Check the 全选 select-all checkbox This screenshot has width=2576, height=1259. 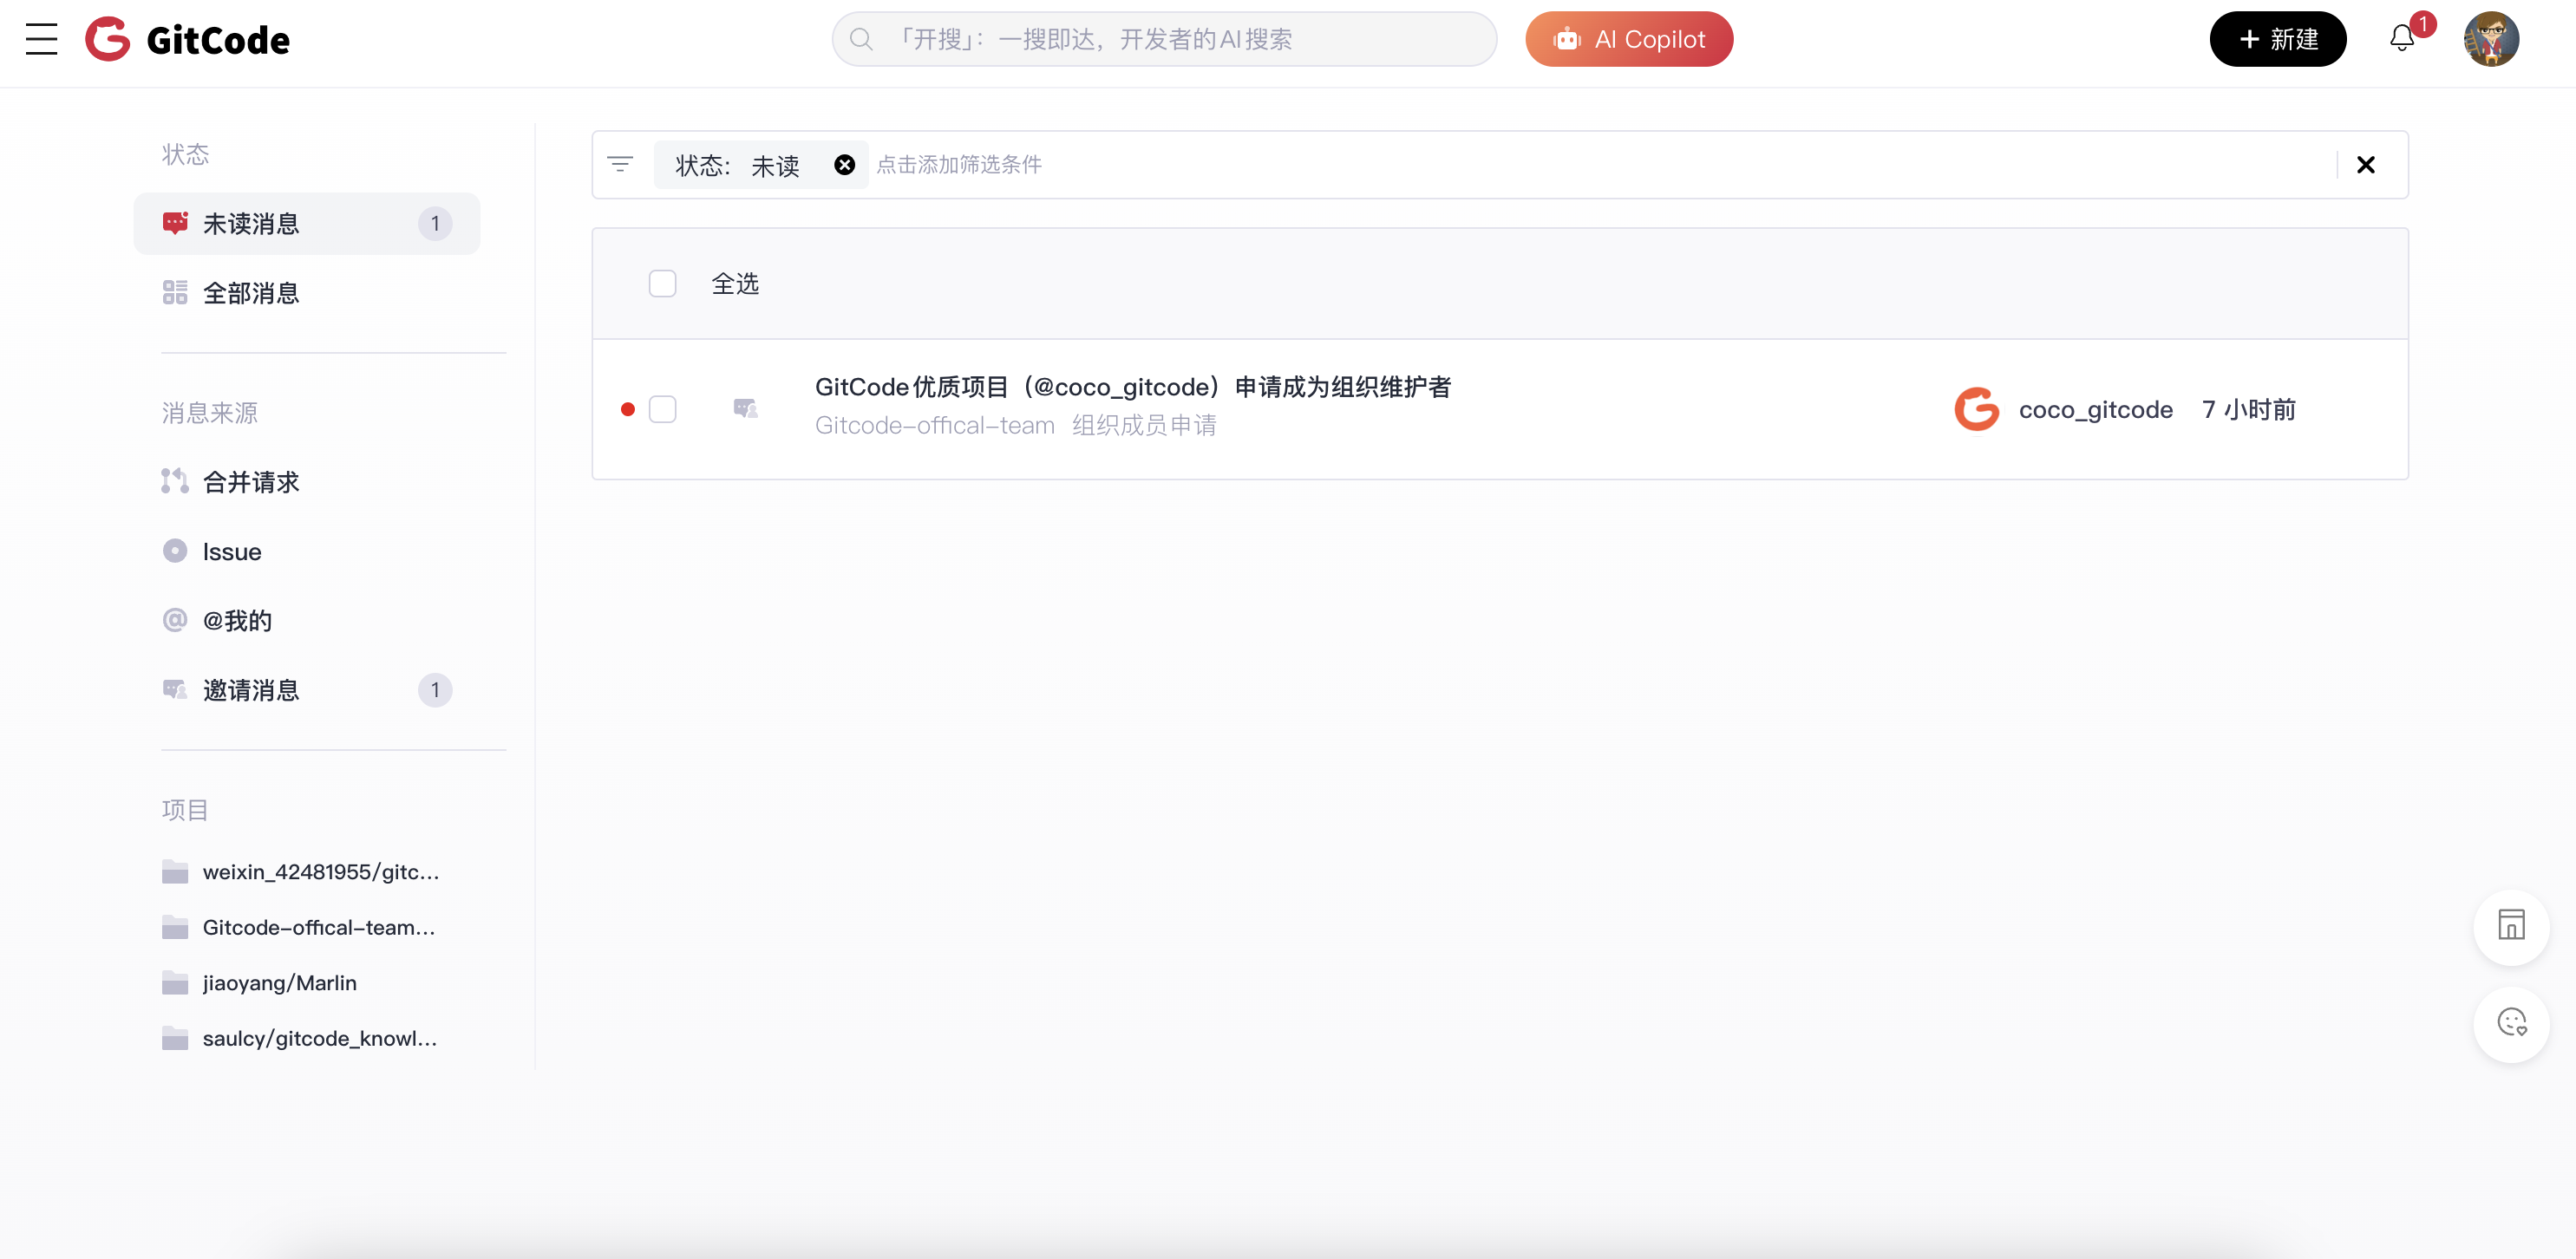coord(662,284)
